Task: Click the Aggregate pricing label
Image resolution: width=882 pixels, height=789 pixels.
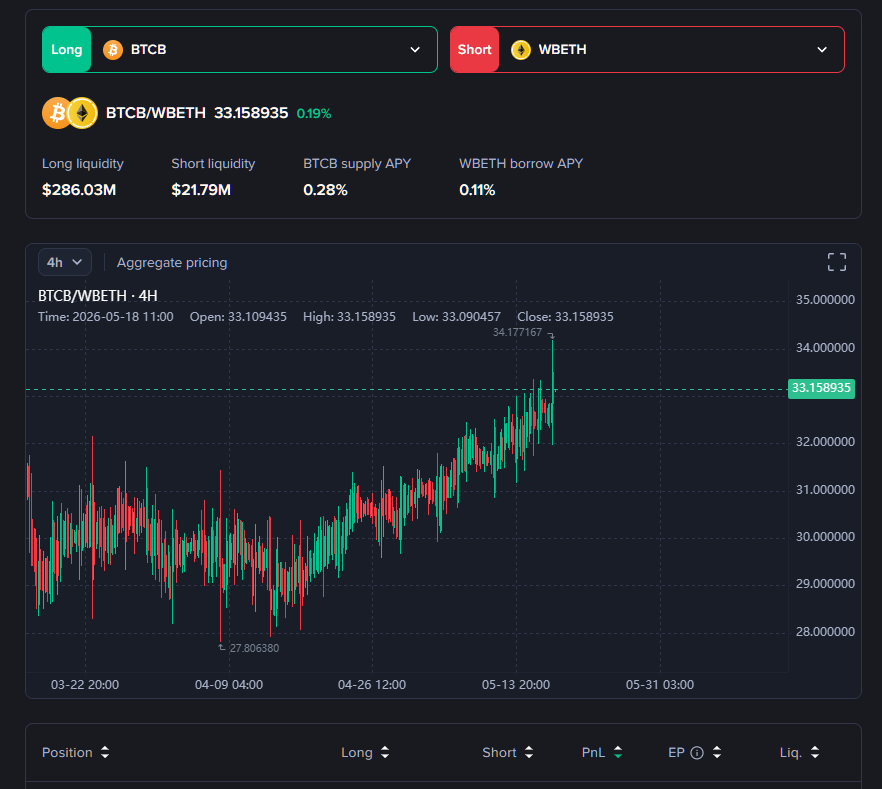Action: [172, 263]
